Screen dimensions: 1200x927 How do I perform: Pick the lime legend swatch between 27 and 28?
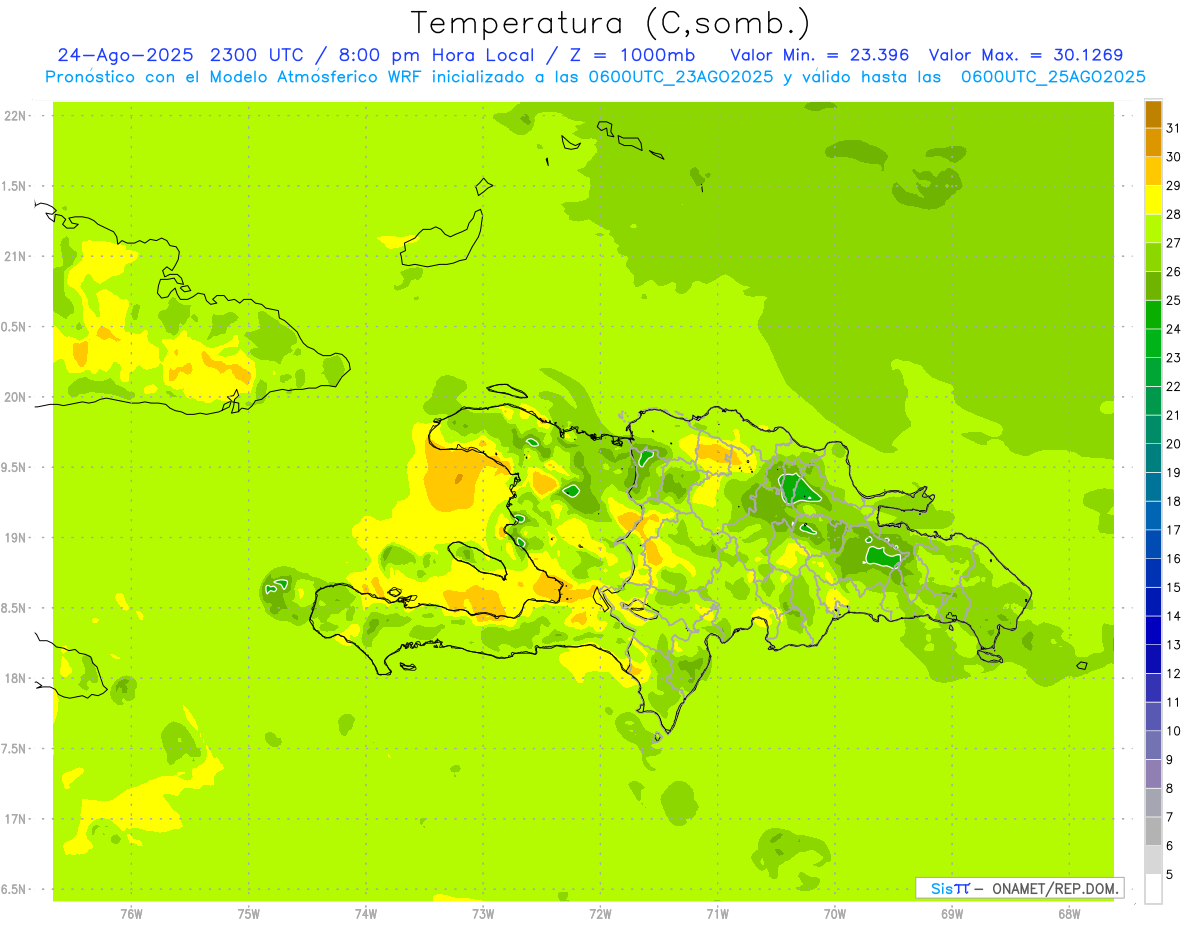click(1153, 228)
